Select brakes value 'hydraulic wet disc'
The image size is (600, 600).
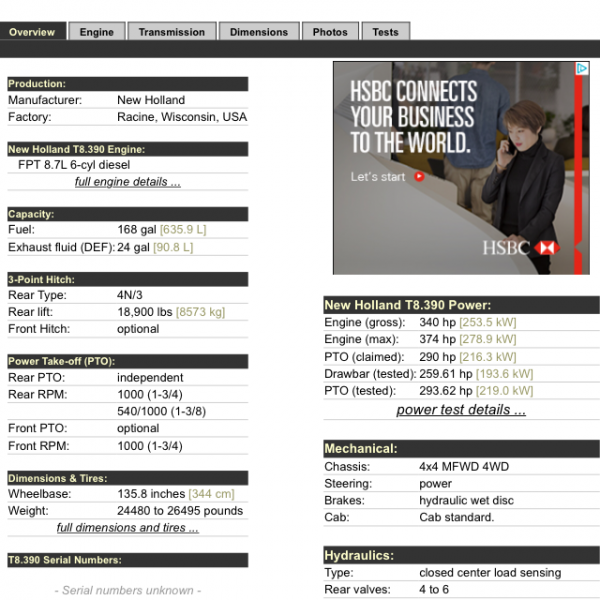point(466,501)
